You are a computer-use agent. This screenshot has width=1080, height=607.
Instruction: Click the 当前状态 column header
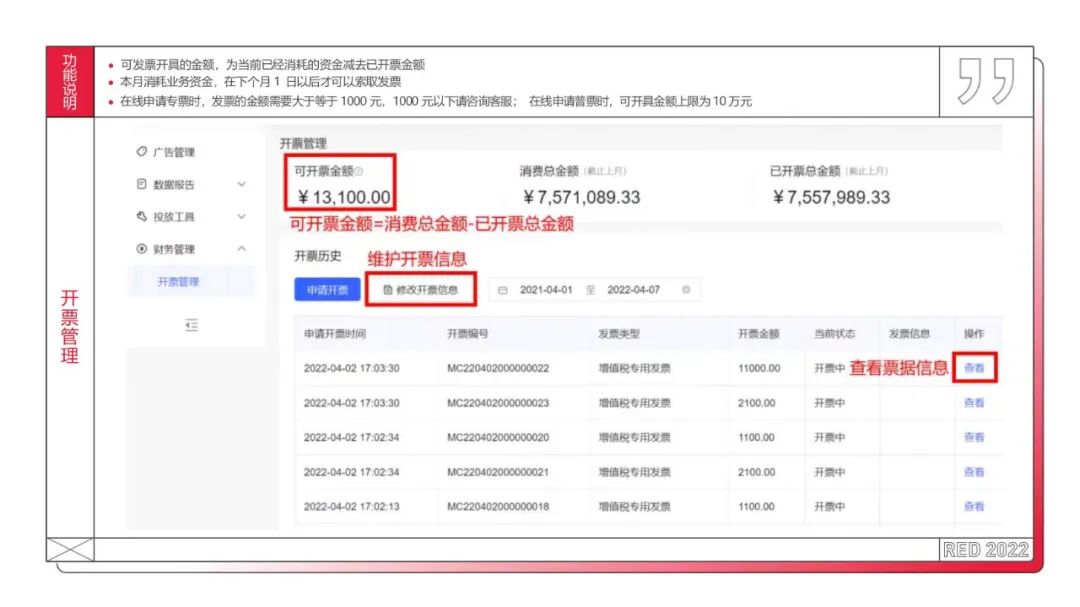(x=834, y=333)
